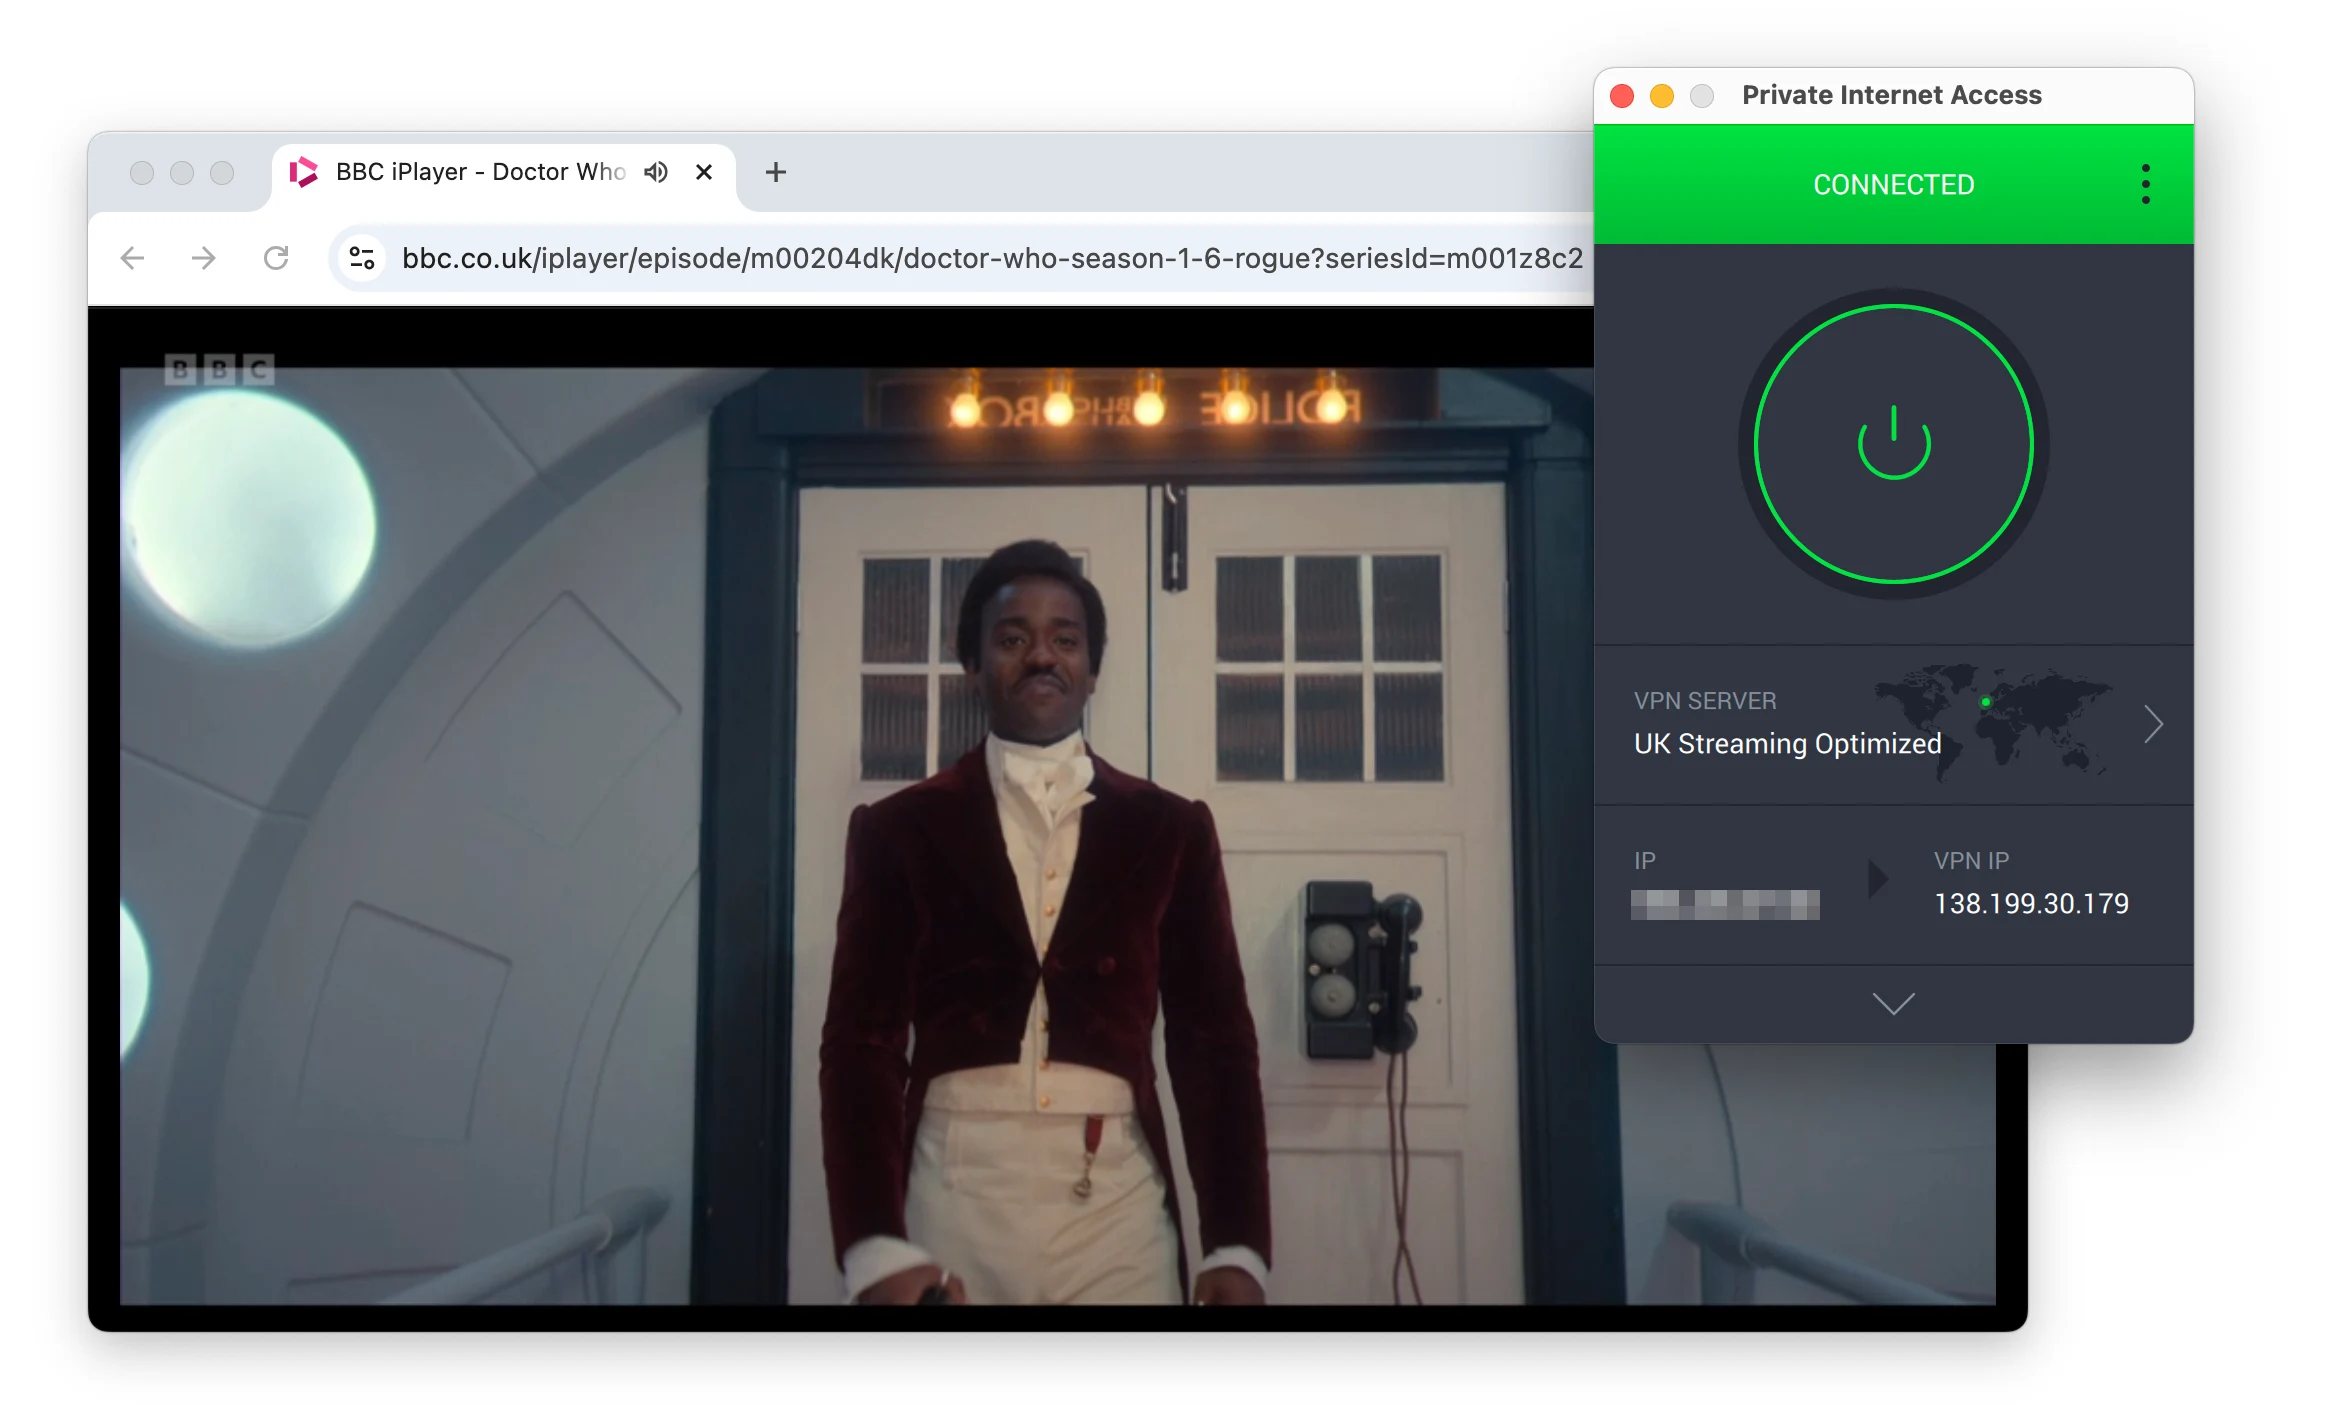Click the BBC logo on the video
Image resolution: width=2332 pixels, height=1422 pixels.
(x=219, y=370)
